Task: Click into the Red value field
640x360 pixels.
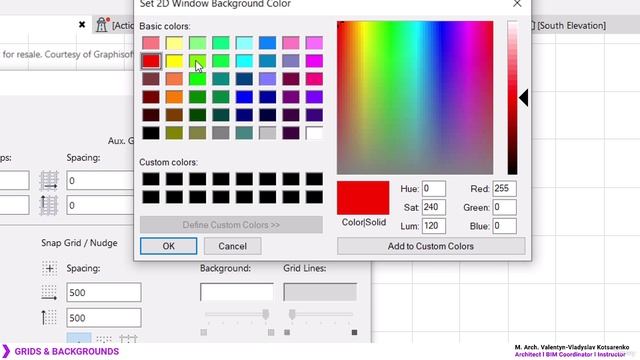Action: (x=504, y=189)
